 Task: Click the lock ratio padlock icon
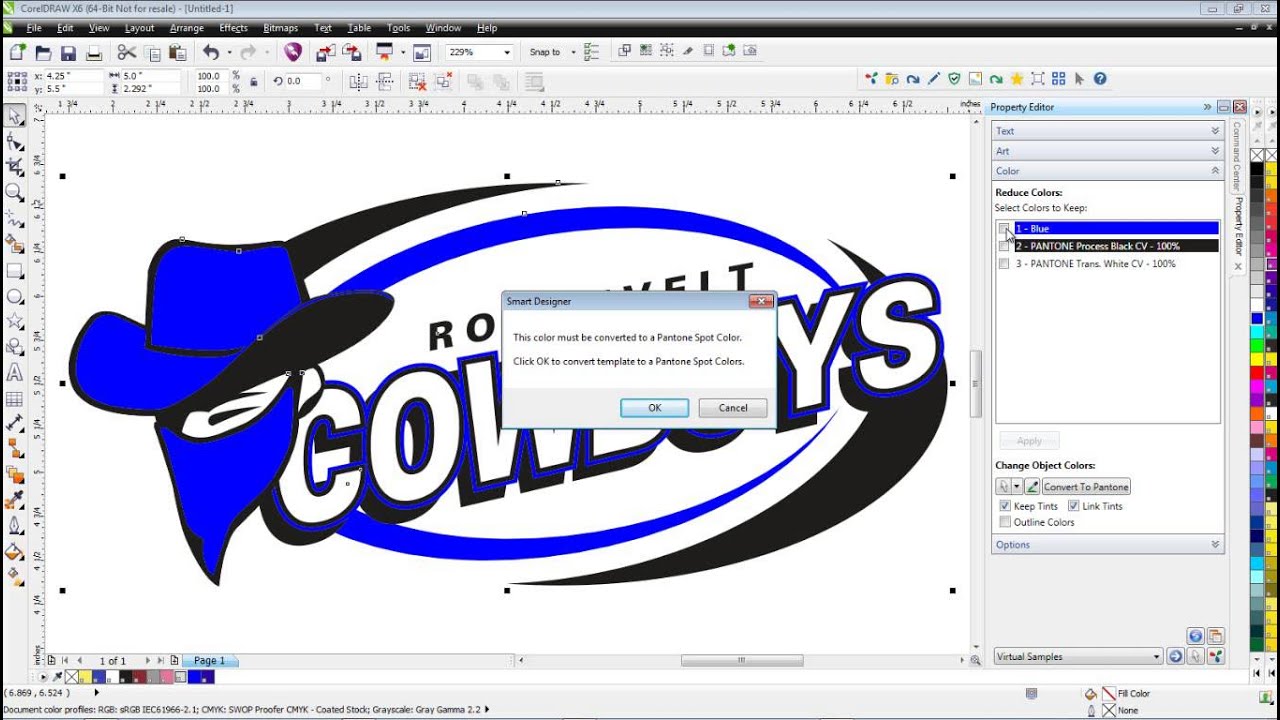[x=254, y=82]
